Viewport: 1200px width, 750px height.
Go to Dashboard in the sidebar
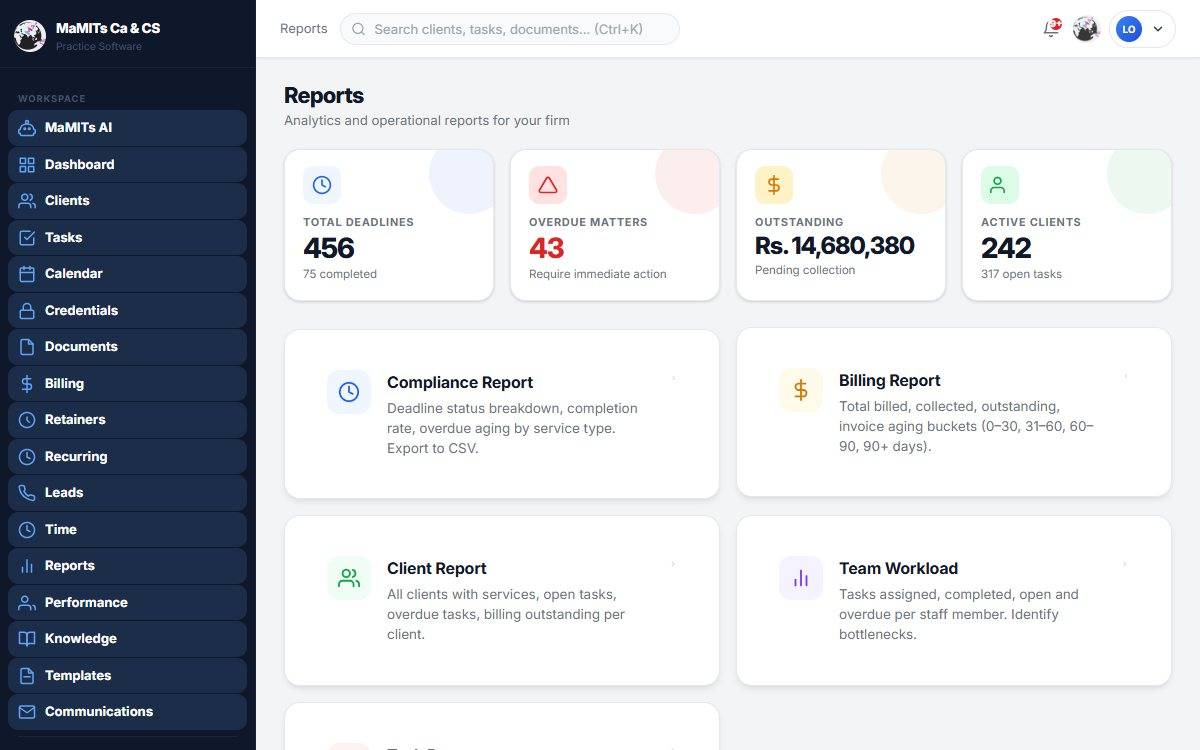point(127,164)
